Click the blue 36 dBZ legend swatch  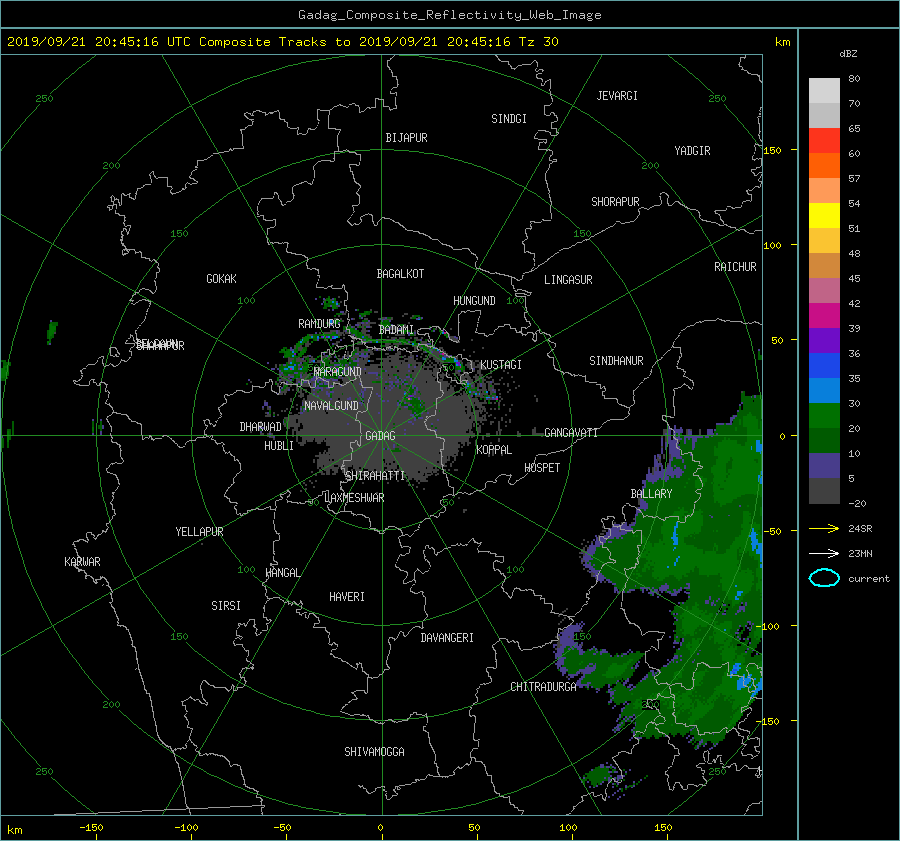point(824,365)
